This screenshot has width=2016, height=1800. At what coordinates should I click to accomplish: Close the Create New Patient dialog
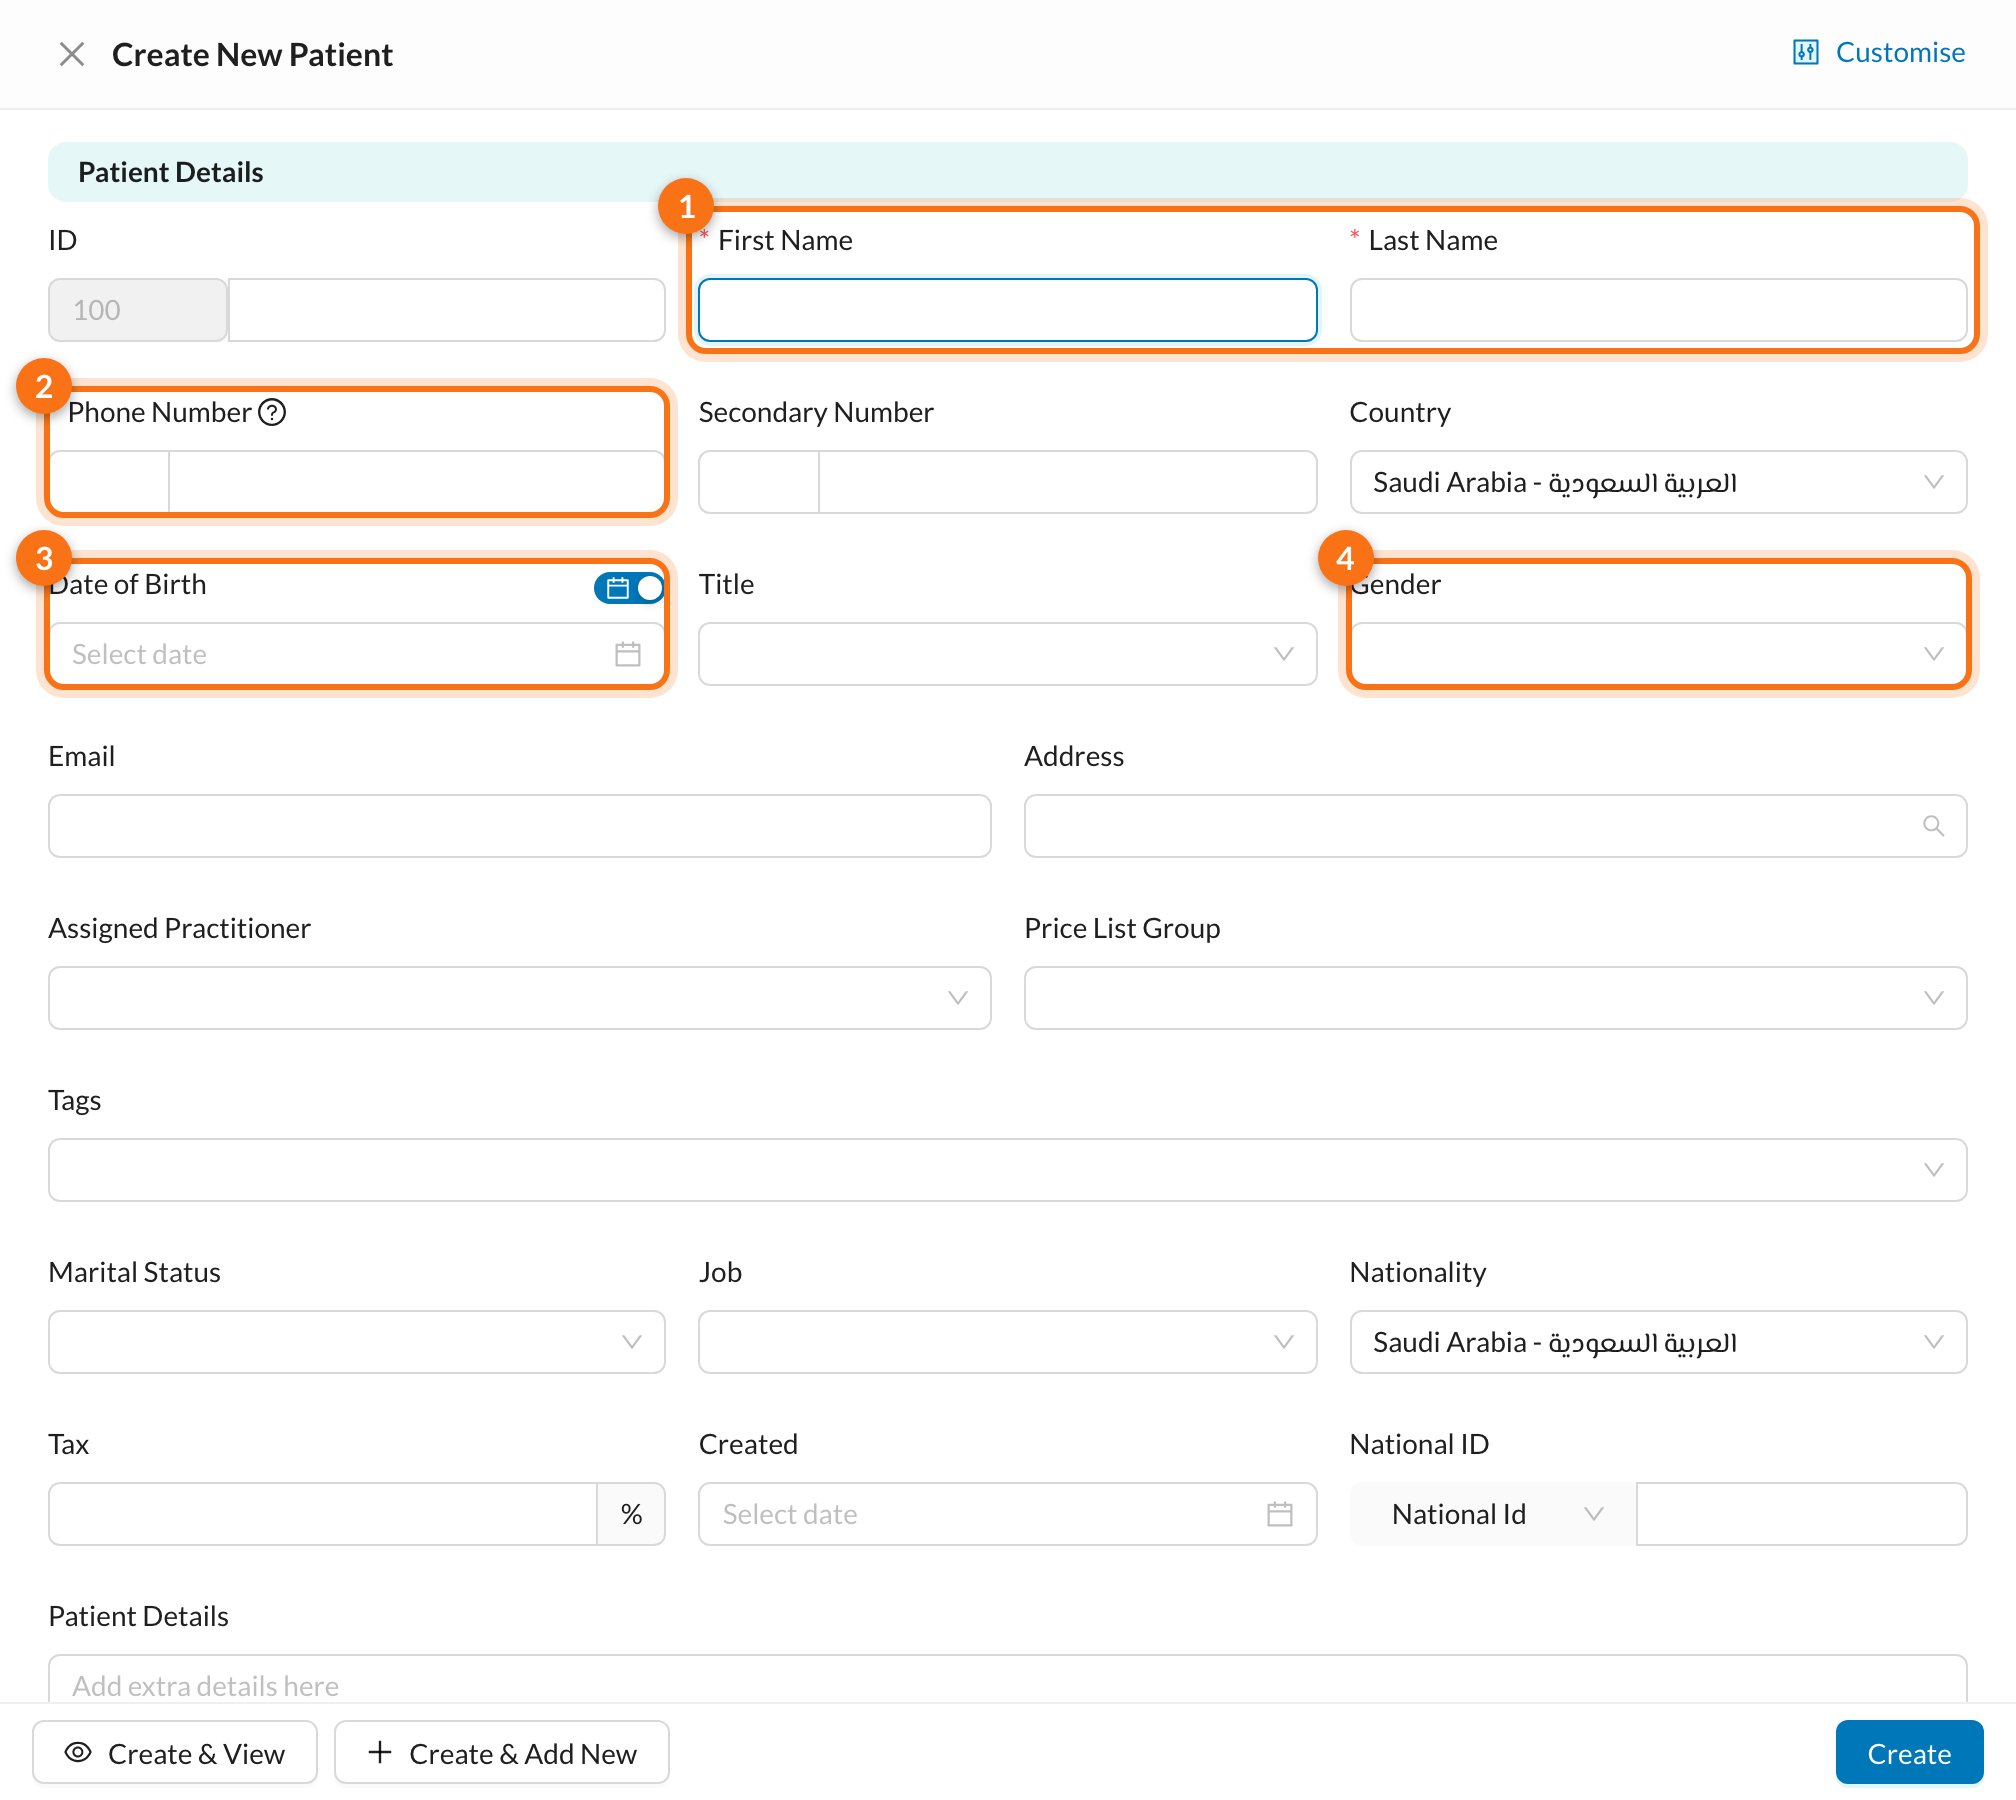point(72,54)
